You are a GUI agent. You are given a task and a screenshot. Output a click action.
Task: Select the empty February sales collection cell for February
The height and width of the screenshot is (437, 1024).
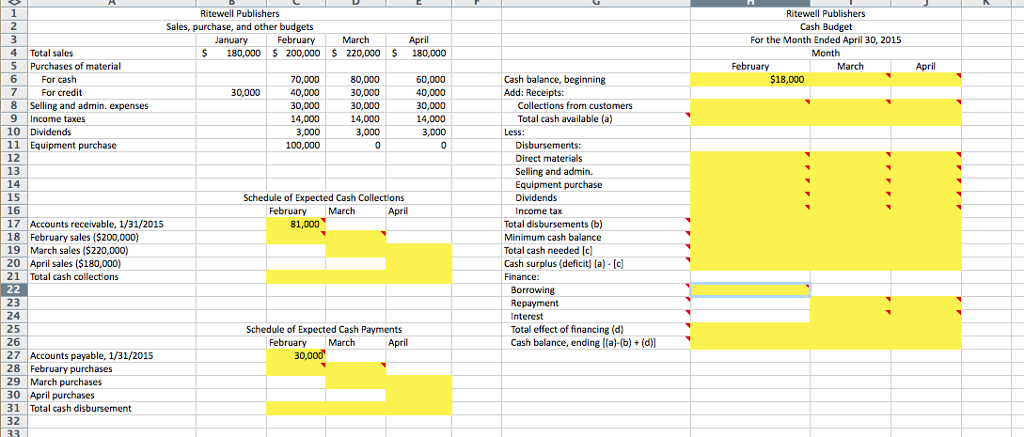pos(296,237)
